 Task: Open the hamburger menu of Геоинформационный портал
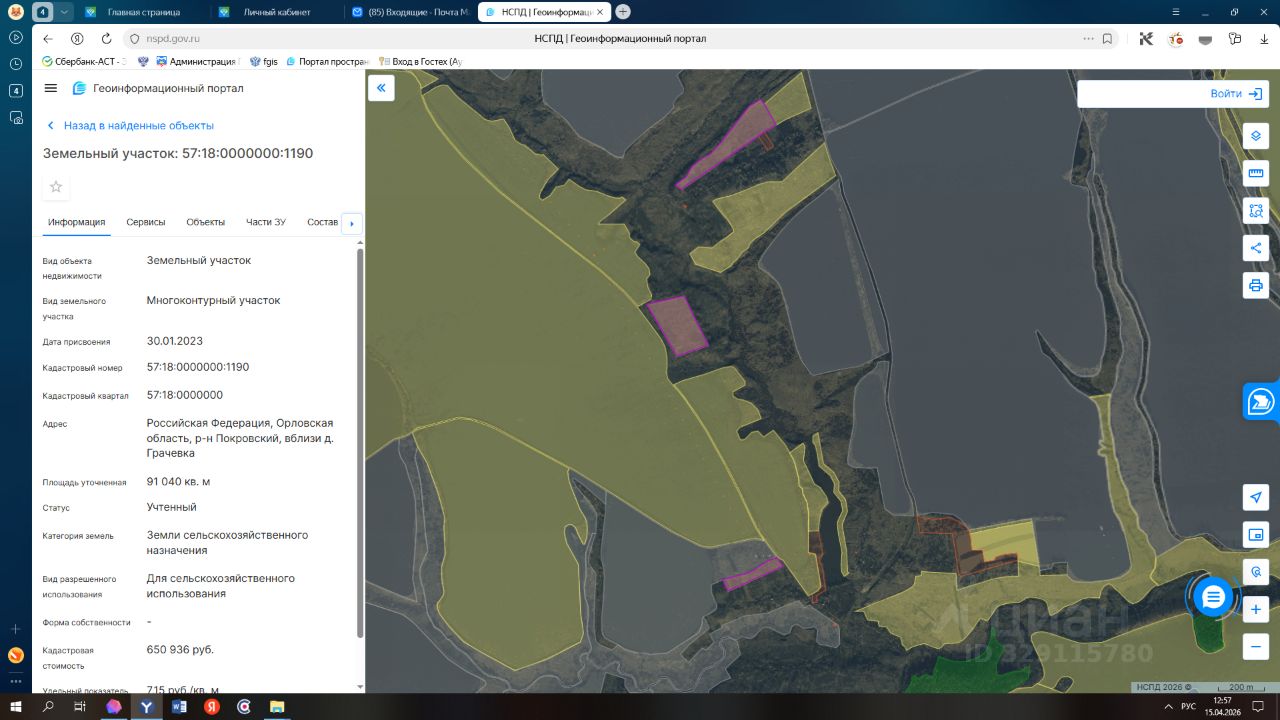coord(51,88)
